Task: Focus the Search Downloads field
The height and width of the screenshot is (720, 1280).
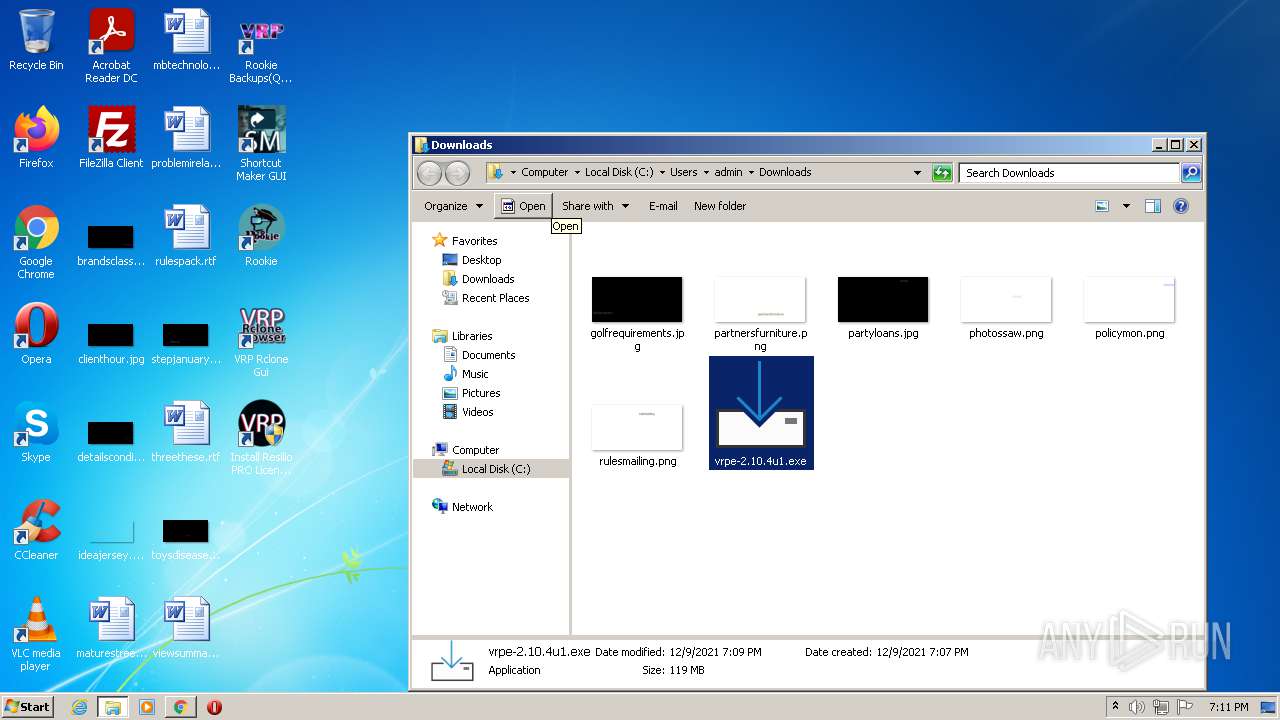Action: pos(1069,173)
